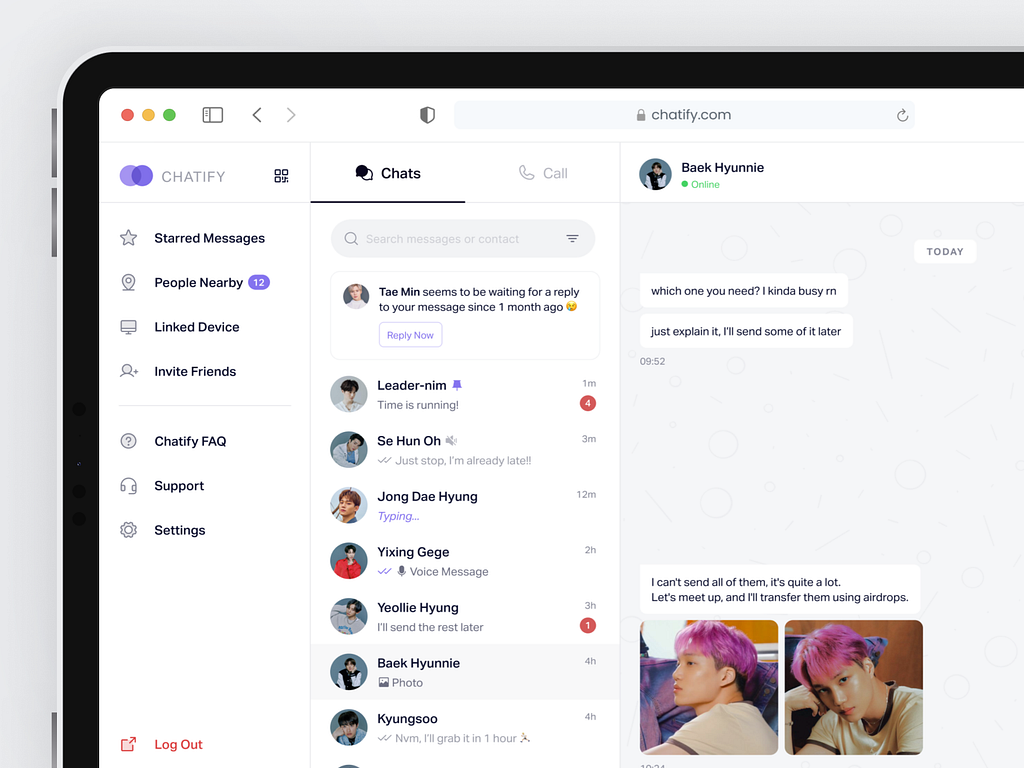1024x768 pixels.
Task: Select the Chats tab
Action: coord(388,172)
